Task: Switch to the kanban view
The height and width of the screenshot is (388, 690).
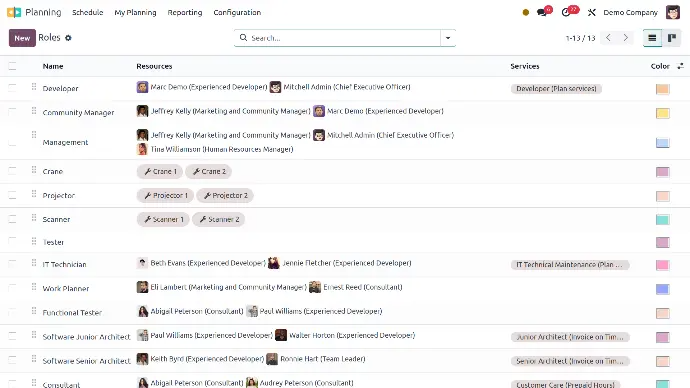Action: (672, 38)
